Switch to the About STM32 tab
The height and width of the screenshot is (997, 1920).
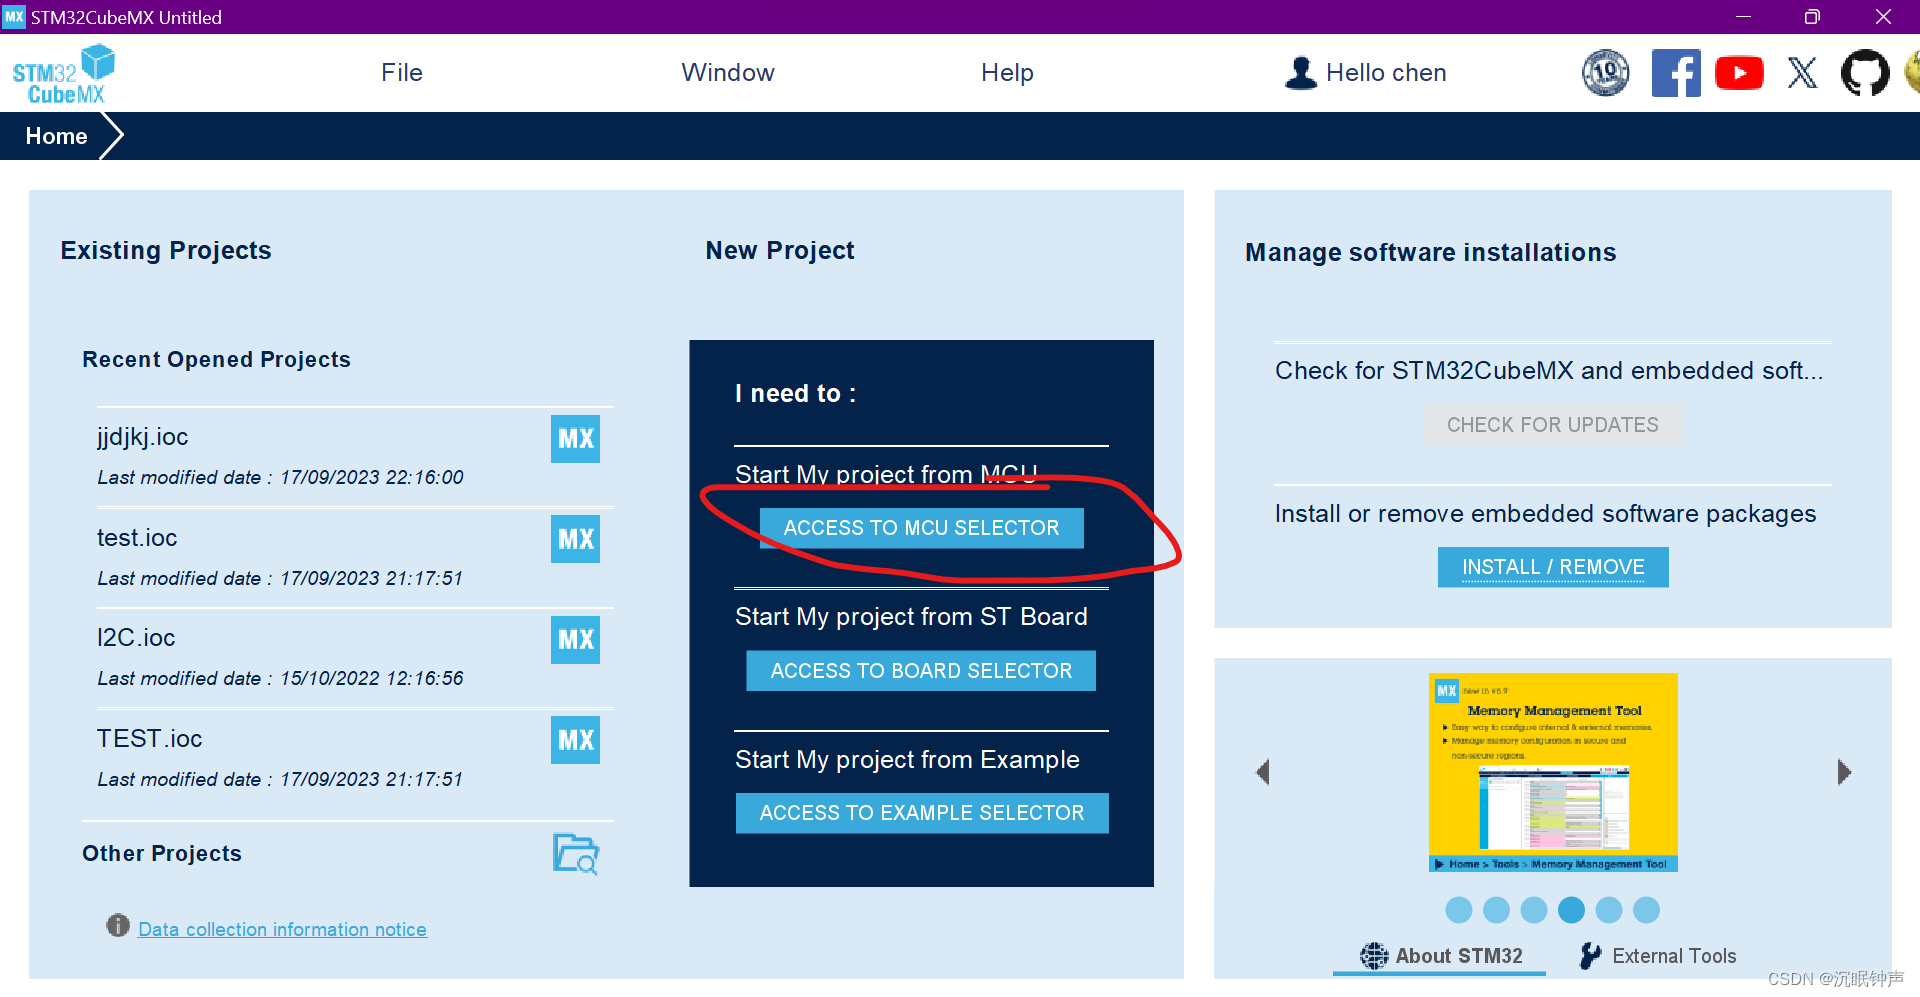tap(1441, 956)
